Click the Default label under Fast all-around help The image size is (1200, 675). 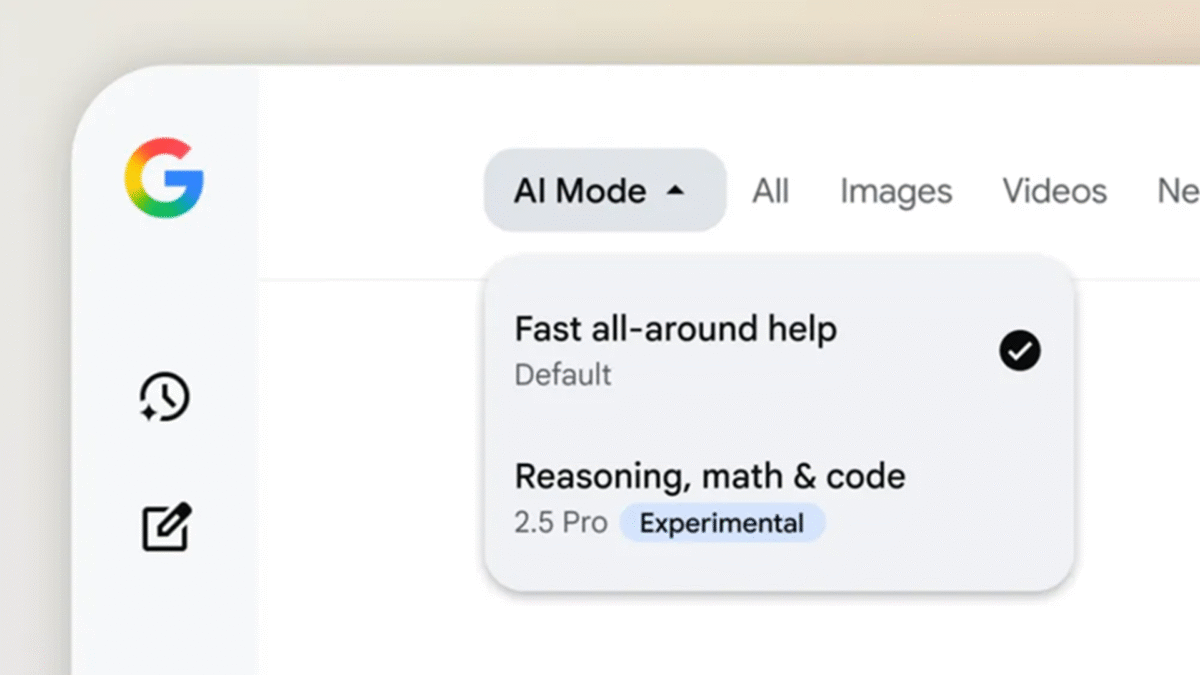(562, 375)
